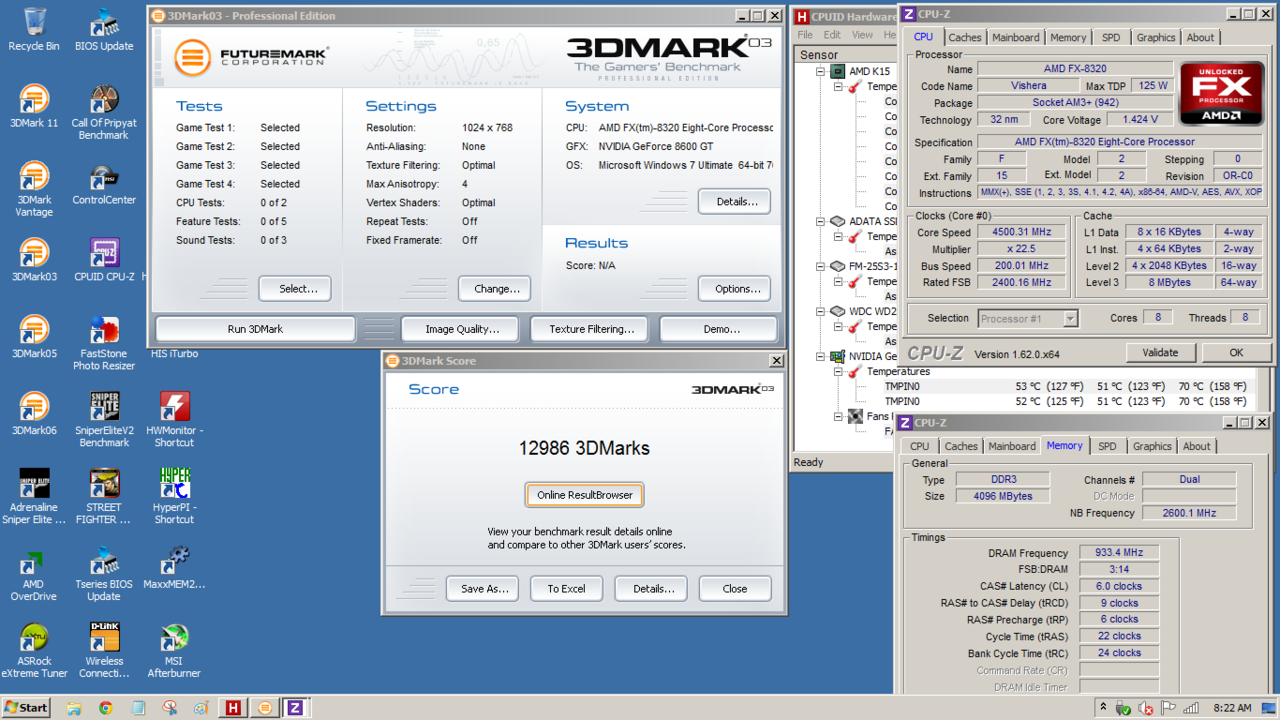Collapse Temperatures under AMD K15
The width and height of the screenshot is (1280, 720).
pyautogui.click(x=839, y=87)
